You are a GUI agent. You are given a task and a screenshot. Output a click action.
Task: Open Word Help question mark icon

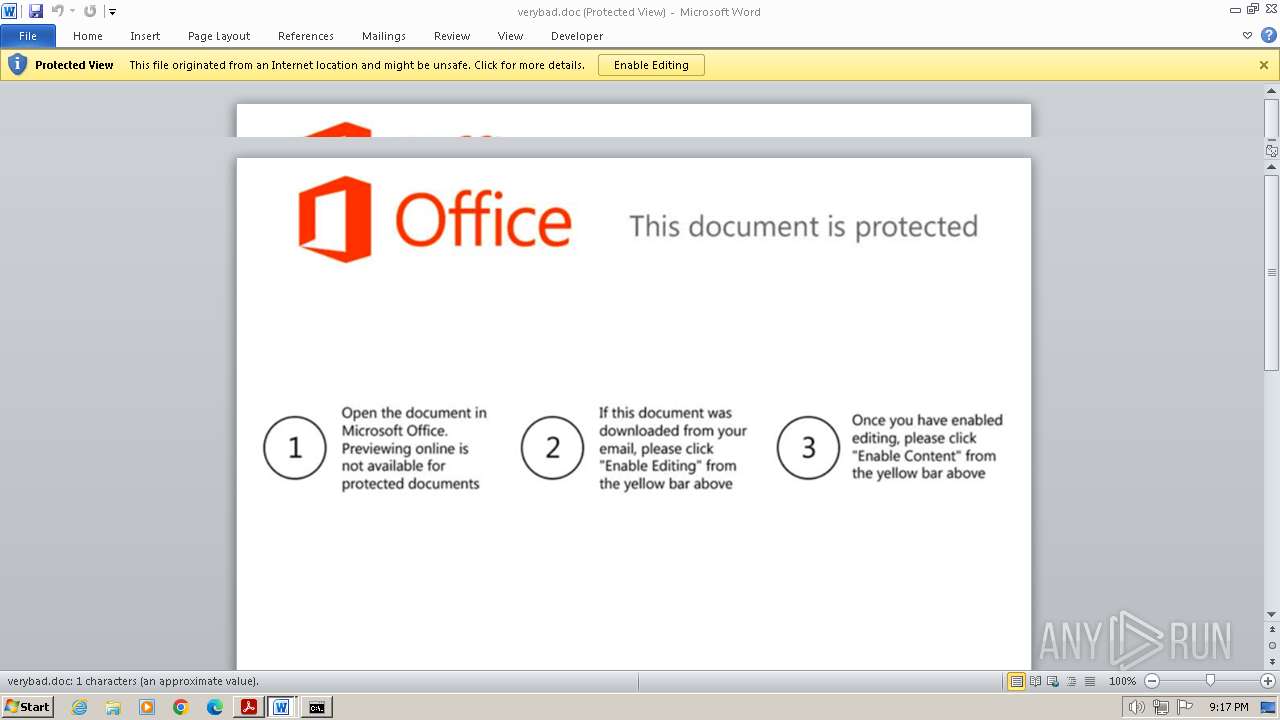click(1268, 35)
